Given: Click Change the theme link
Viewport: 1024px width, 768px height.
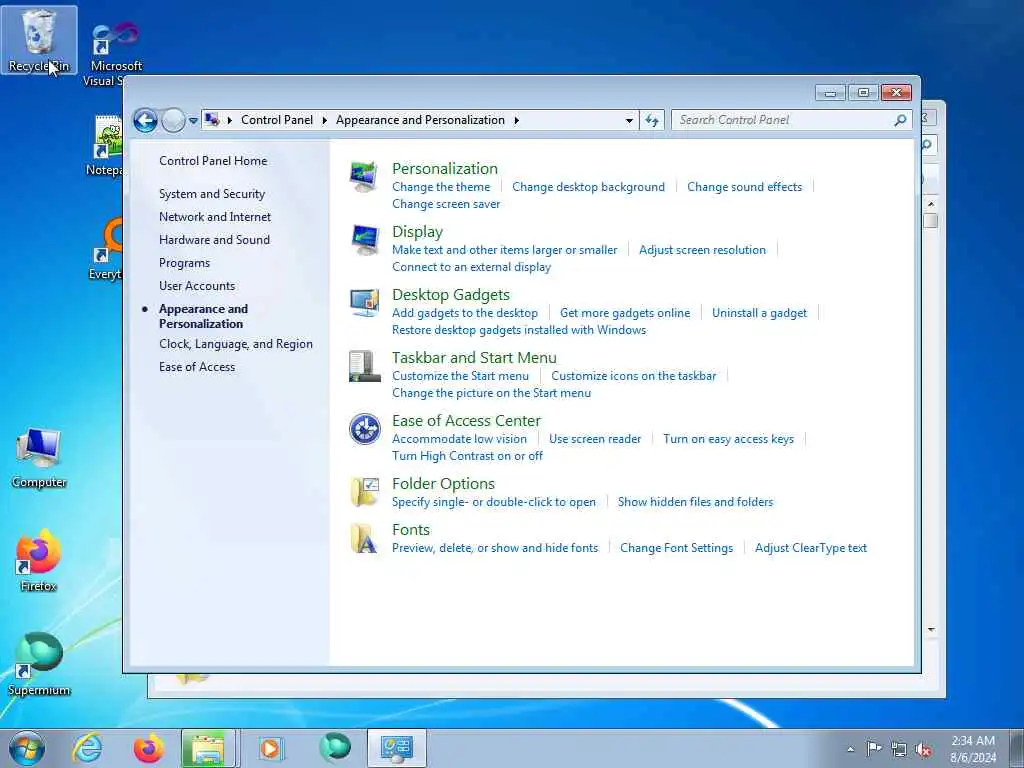Looking at the screenshot, I should coord(441,187).
